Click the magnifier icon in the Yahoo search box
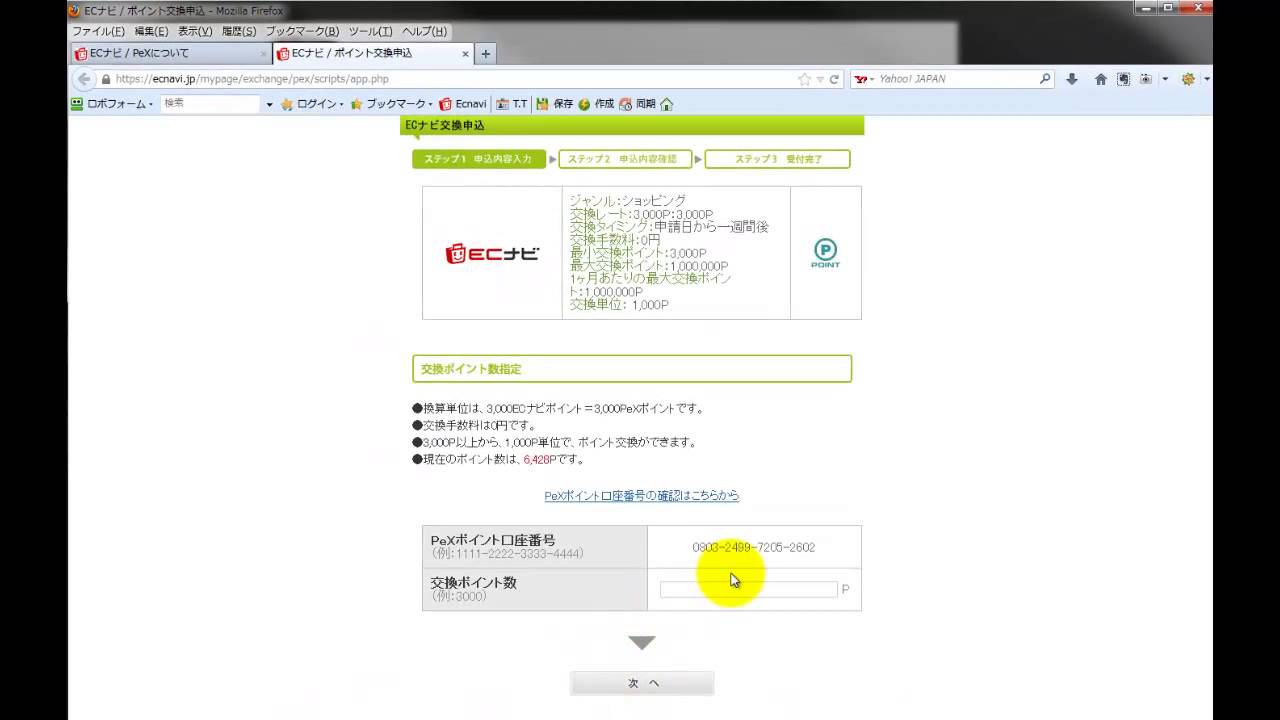1280x720 pixels. click(x=1045, y=78)
